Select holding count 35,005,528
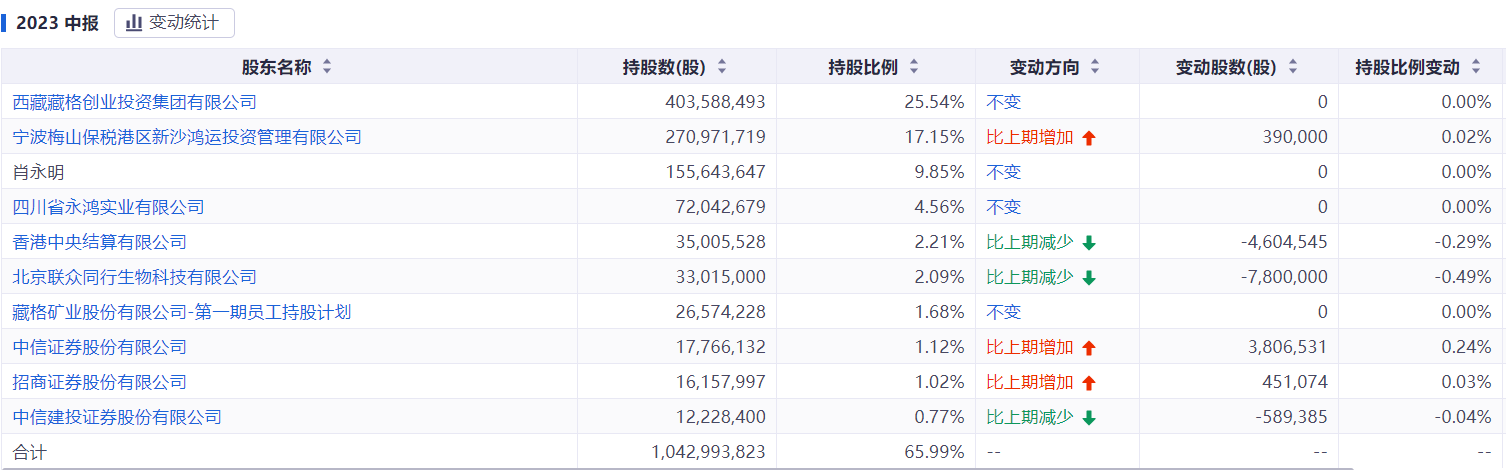 point(720,242)
